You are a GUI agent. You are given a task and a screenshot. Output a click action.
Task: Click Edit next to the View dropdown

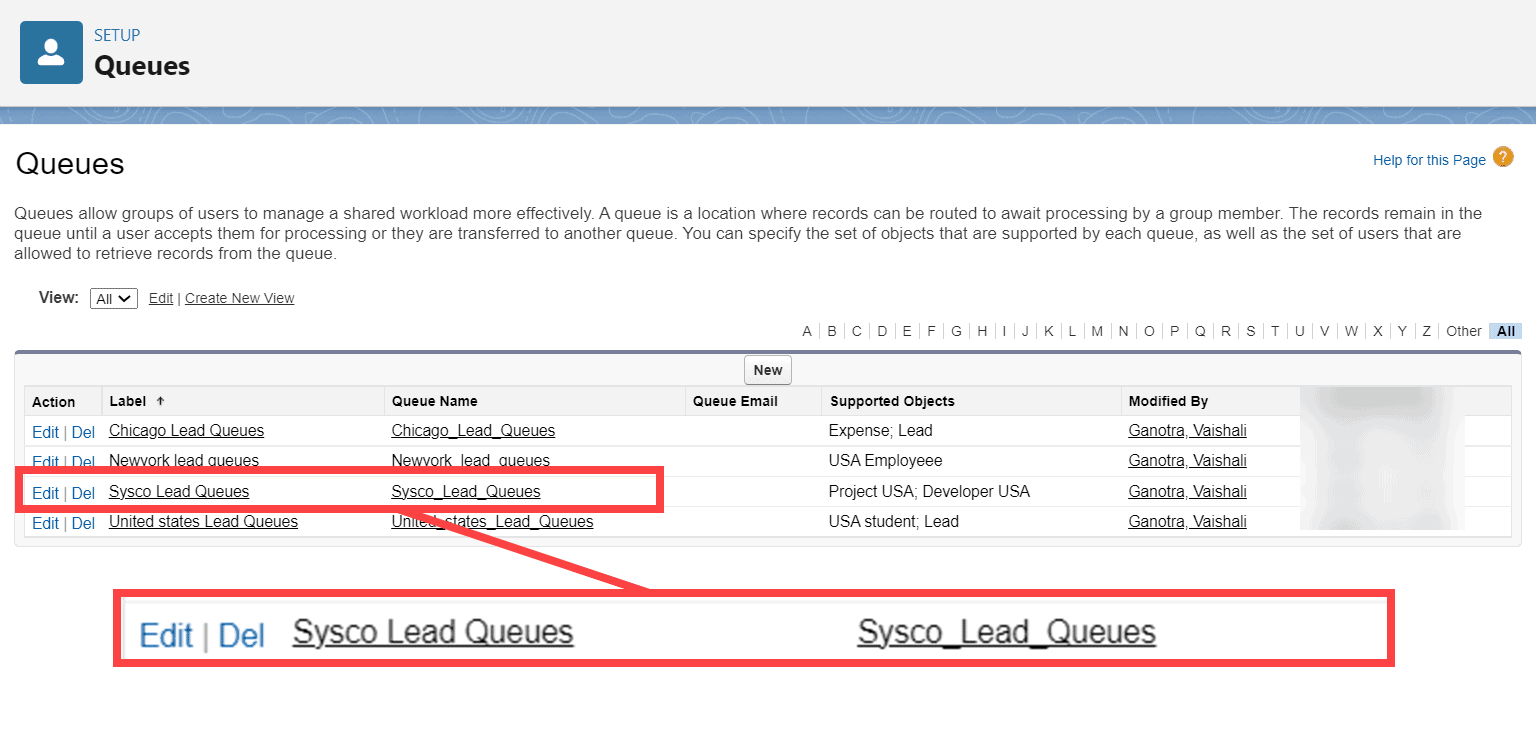click(x=160, y=297)
